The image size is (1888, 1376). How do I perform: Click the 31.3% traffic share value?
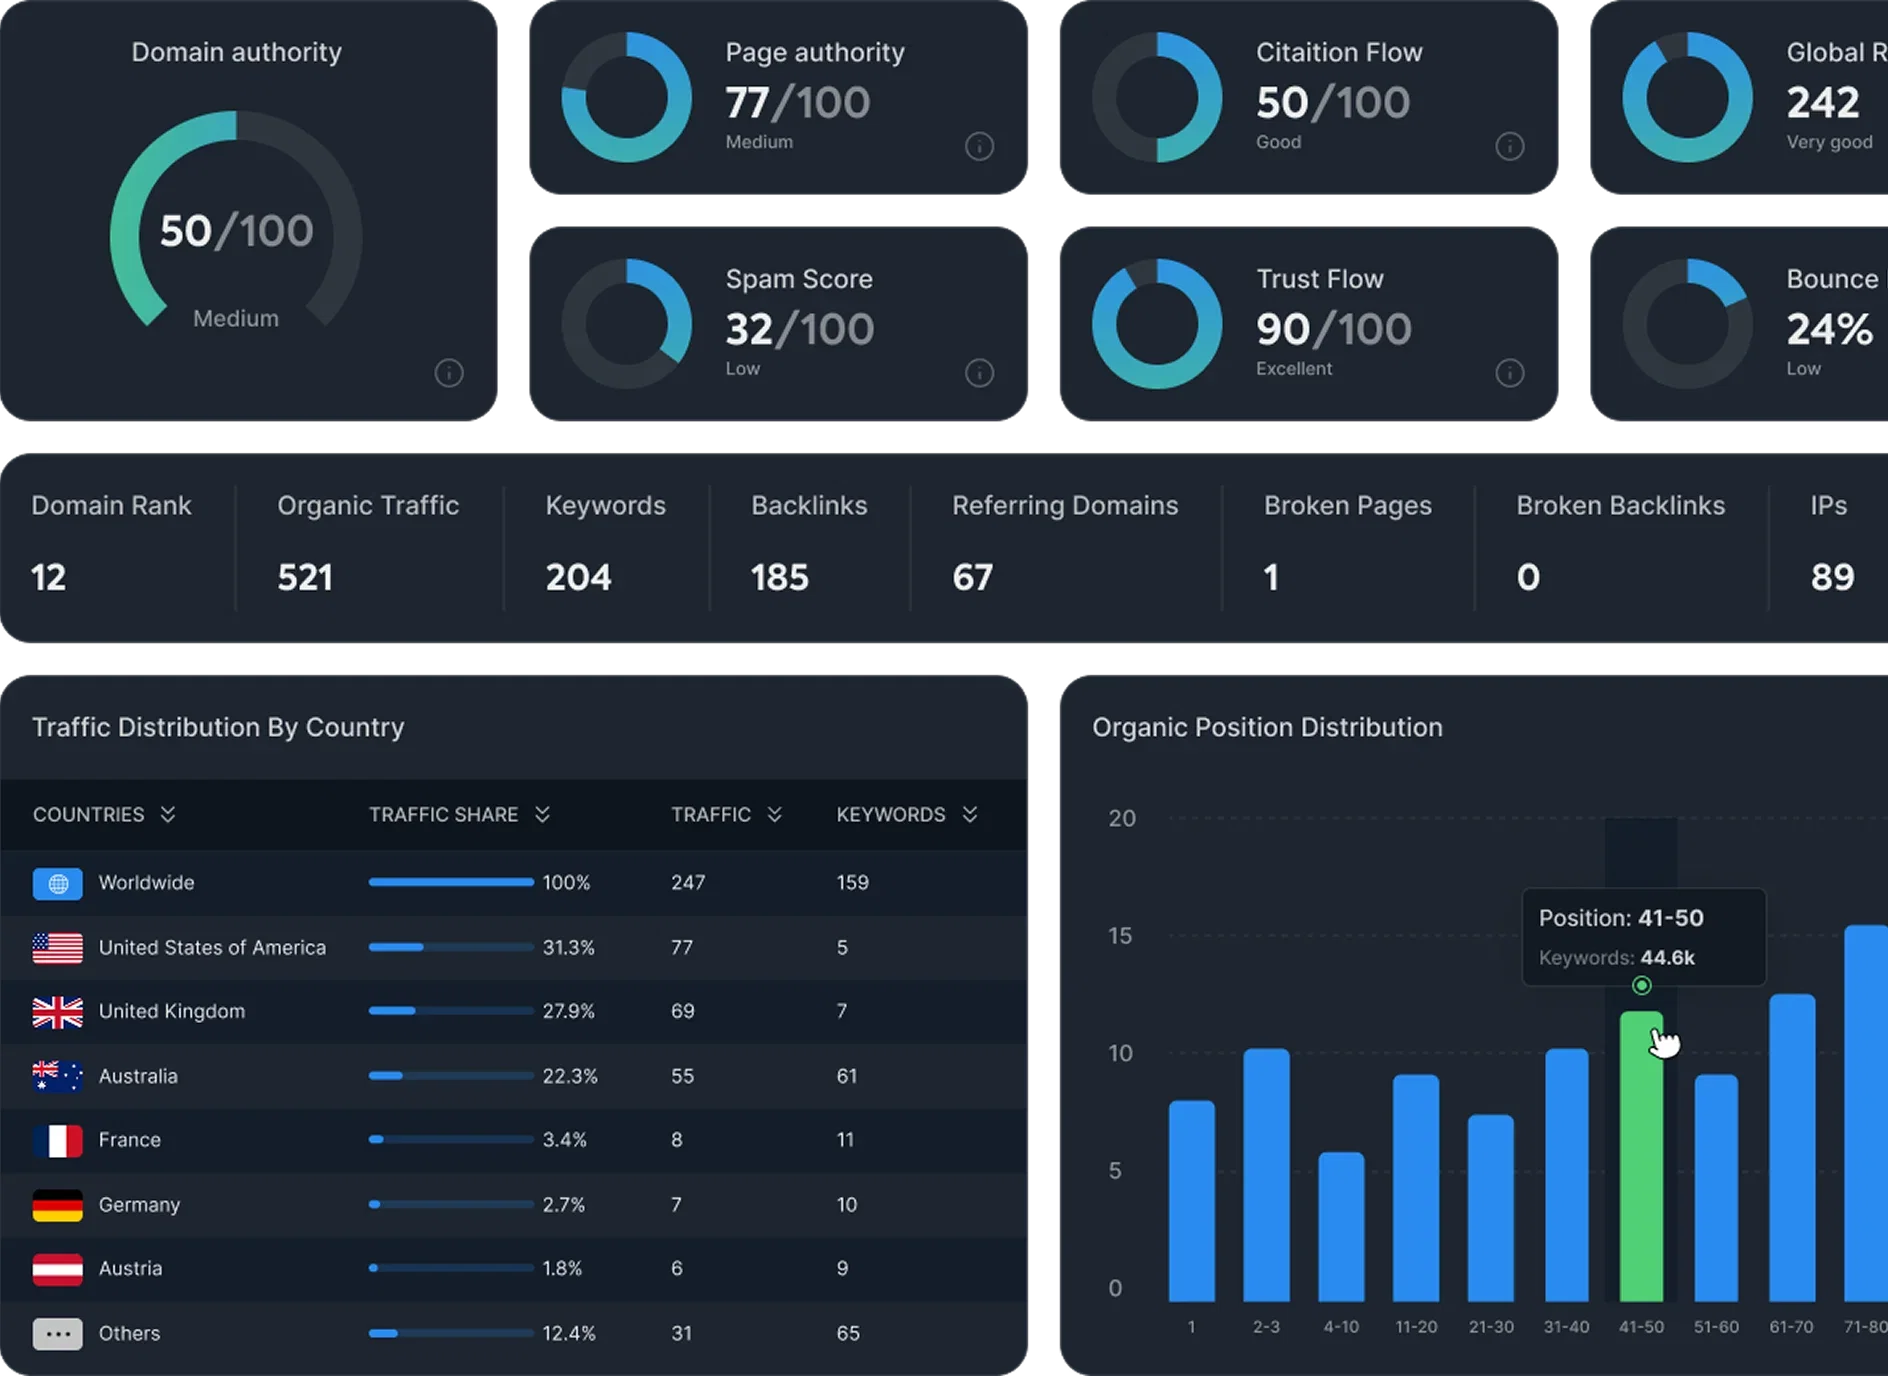[568, 947]
